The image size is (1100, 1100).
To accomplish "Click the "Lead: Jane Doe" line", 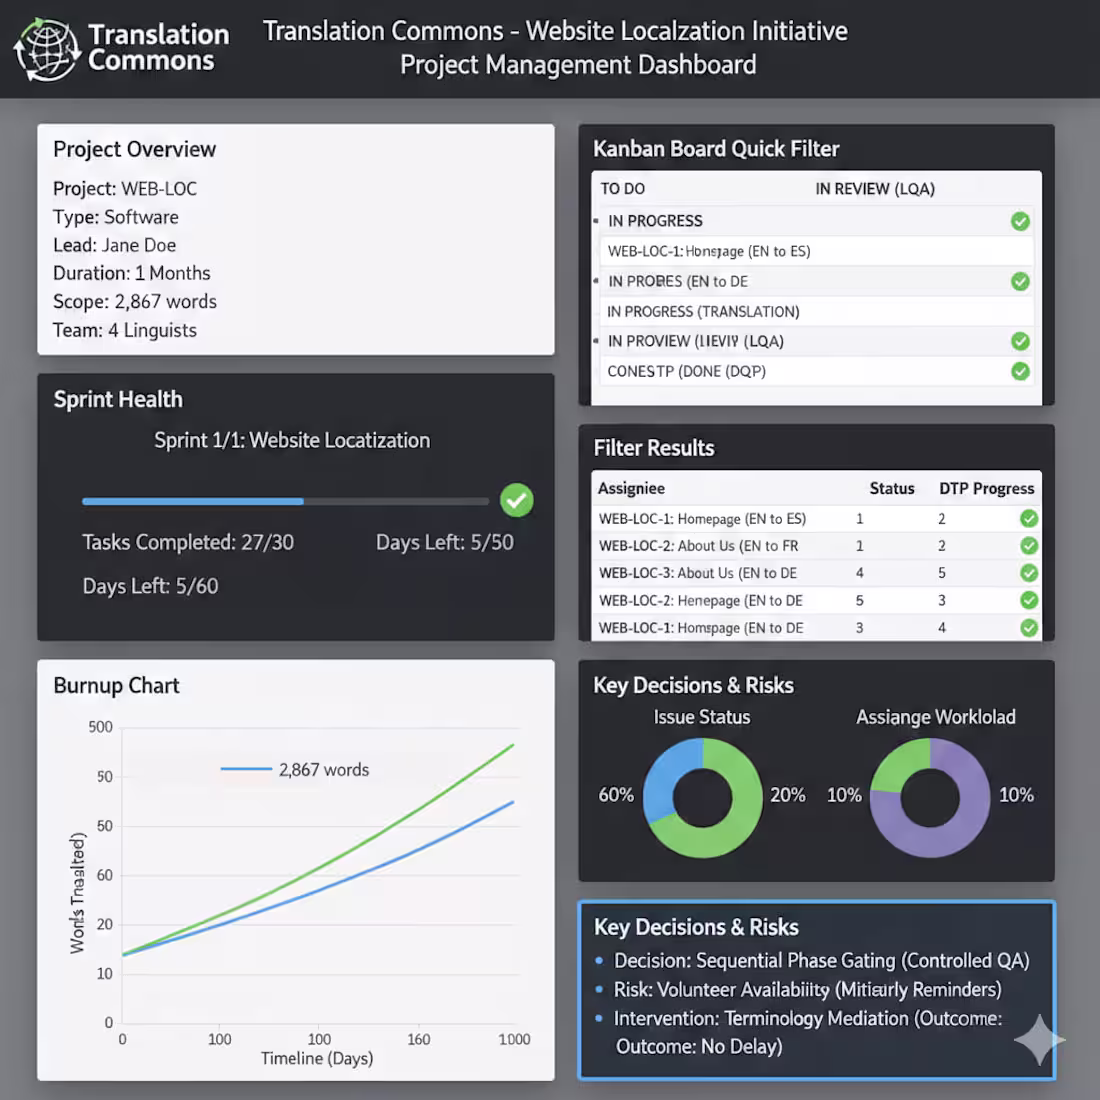I will [x=114, y=245].
